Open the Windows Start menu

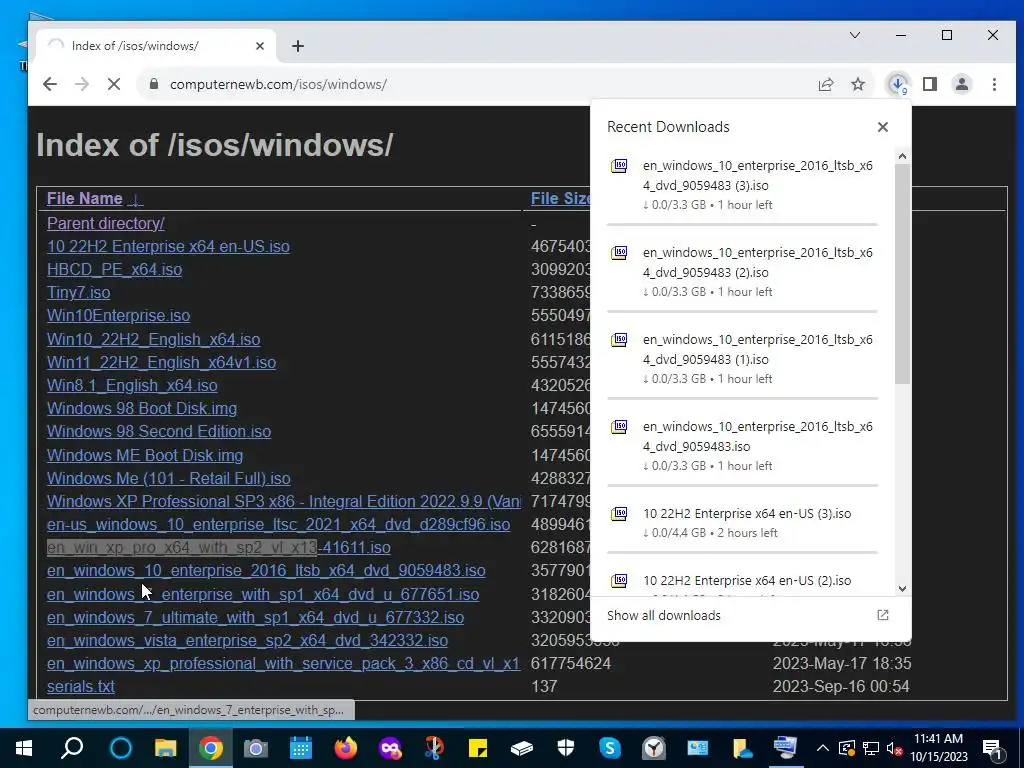[24, 748]
